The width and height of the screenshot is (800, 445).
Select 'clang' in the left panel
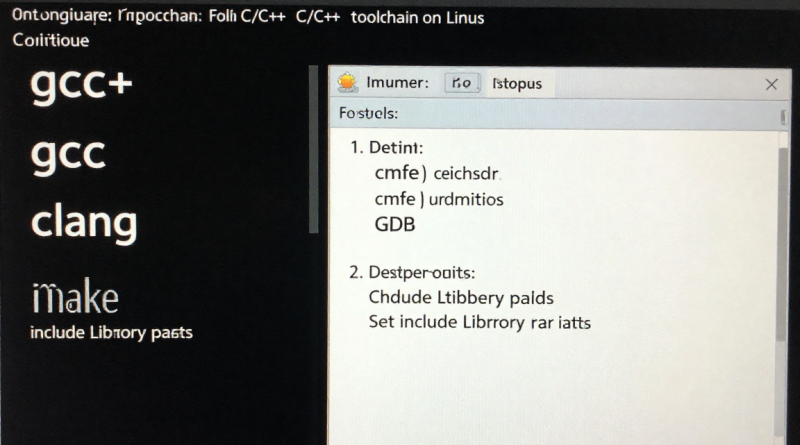(84, 223)
